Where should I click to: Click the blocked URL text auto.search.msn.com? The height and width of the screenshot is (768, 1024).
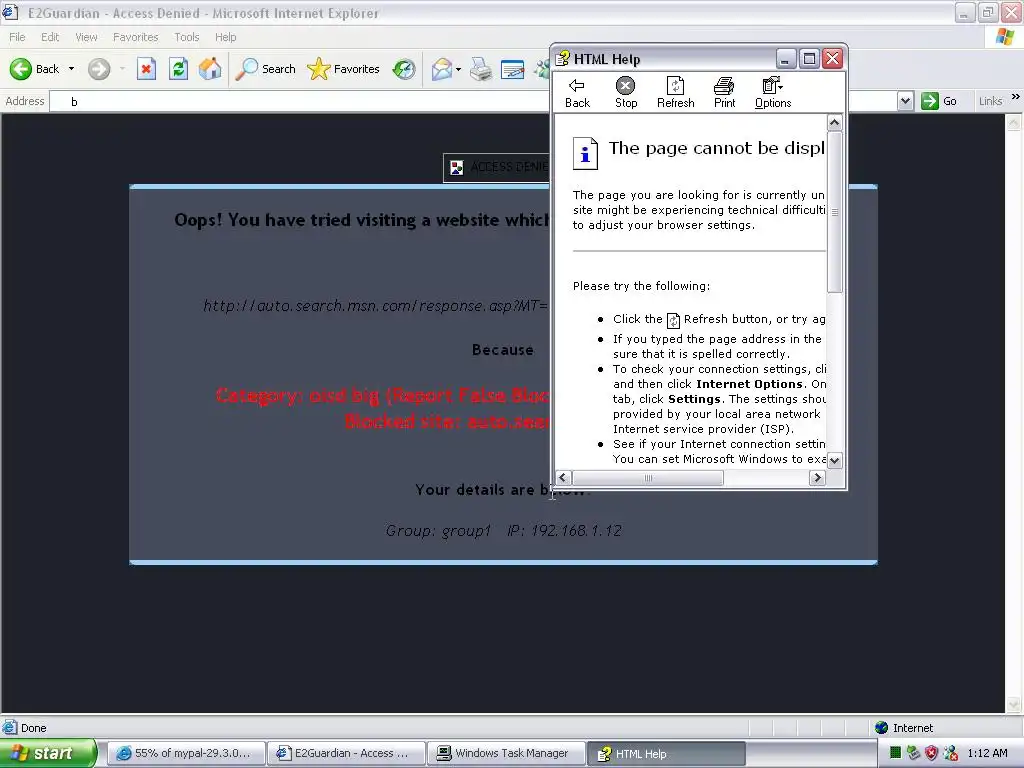[x=376, y=306]
